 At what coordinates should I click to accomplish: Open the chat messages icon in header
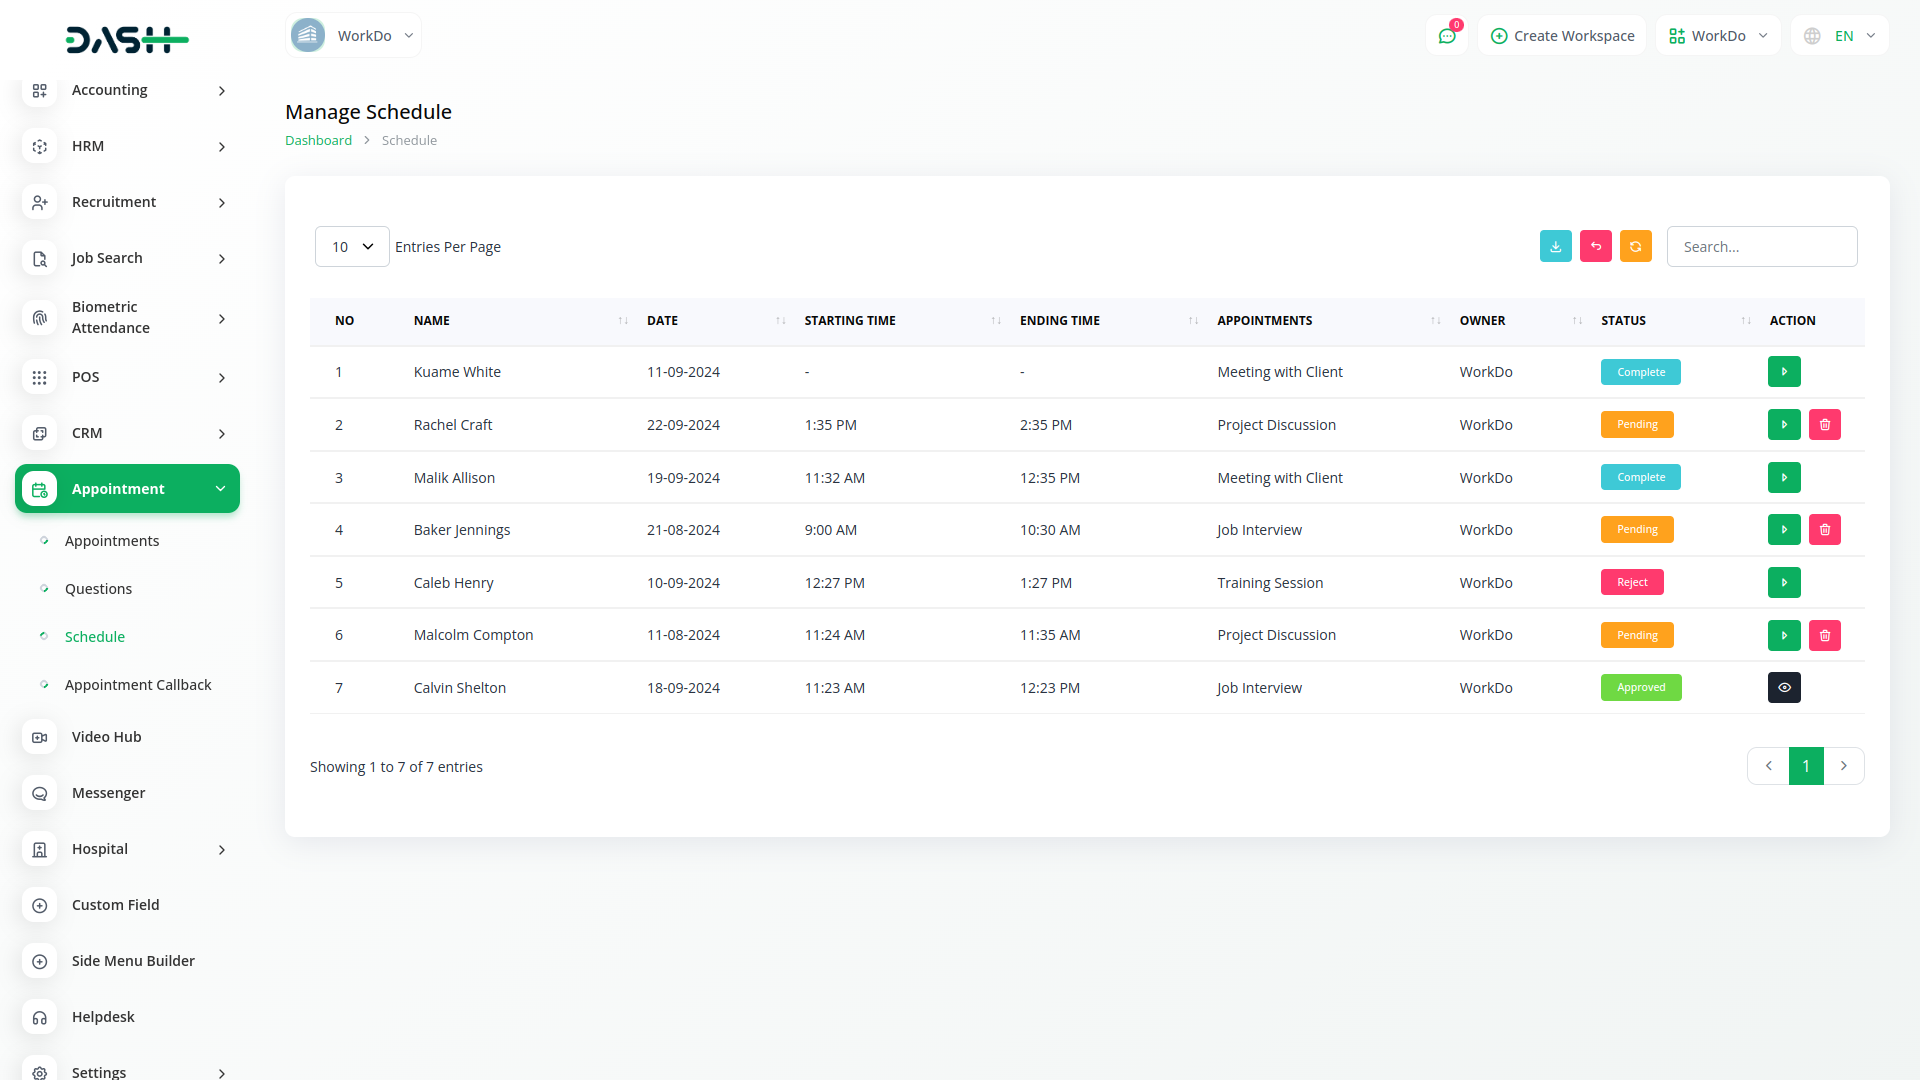[x=1446, y=36]
